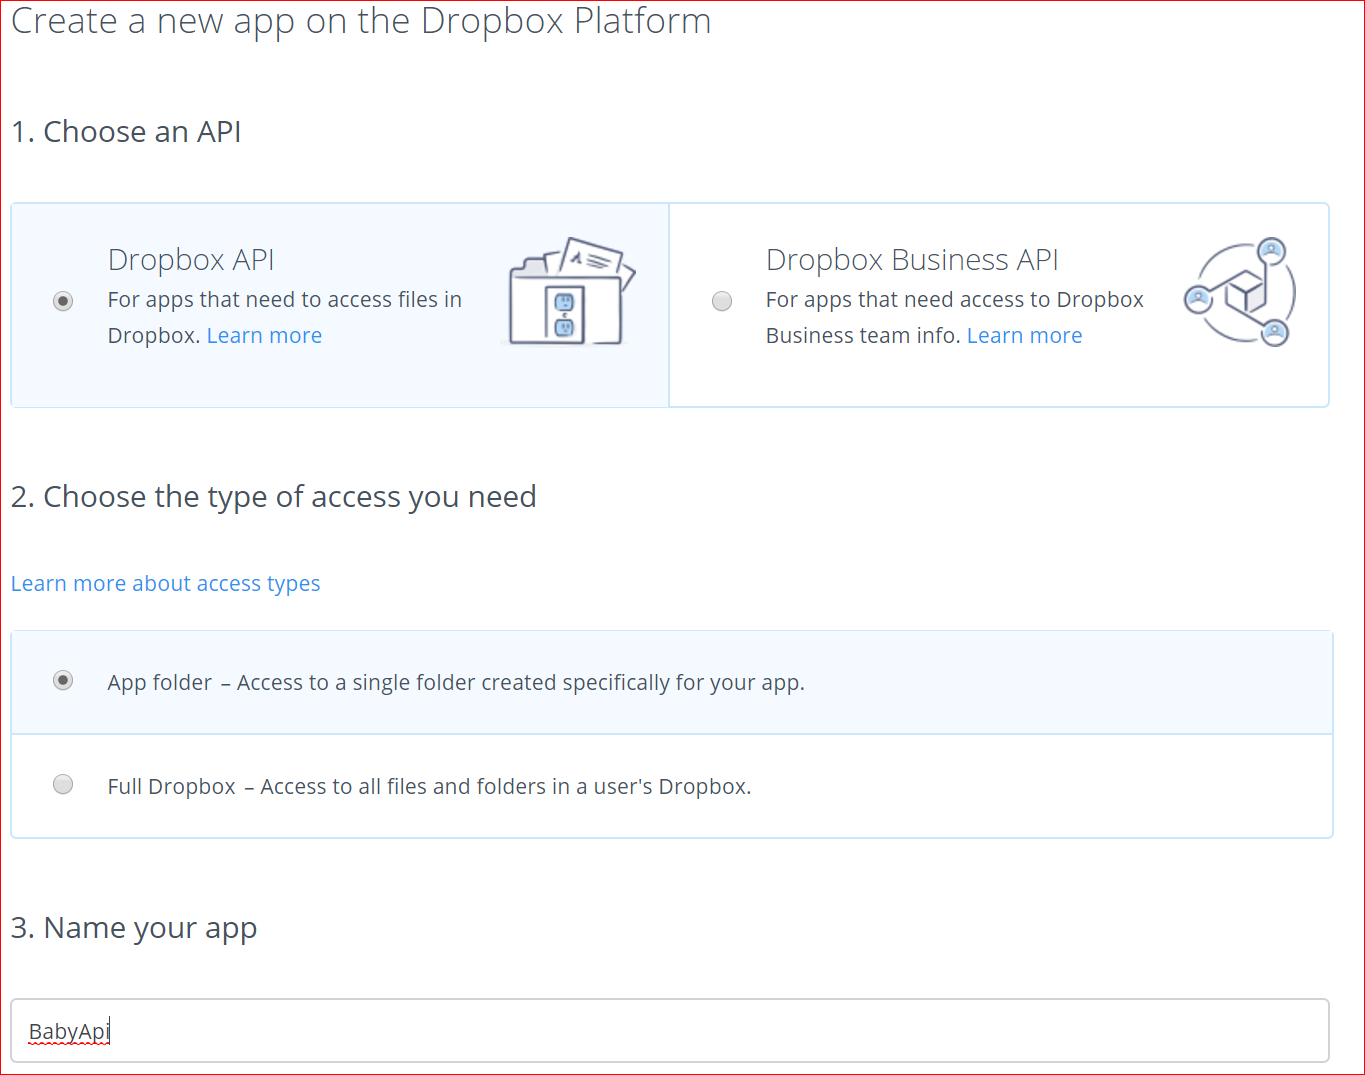
Task: Click the Dropbox Business API card title
Action: [912, 260]
